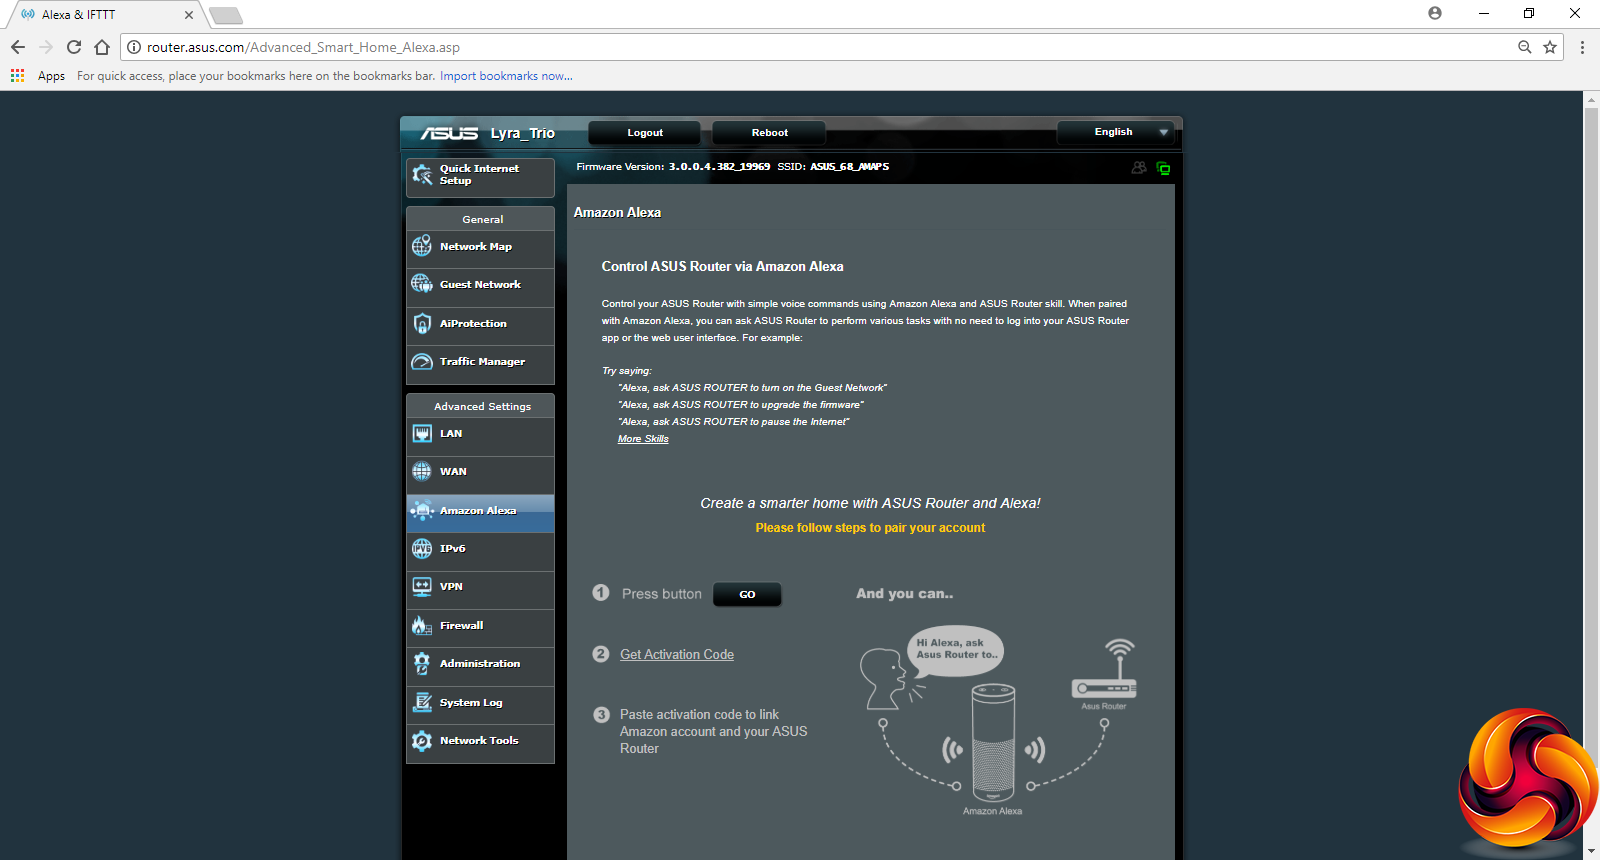The height and width of the screenshot is (860, 1600).
Task: Go to browser home page
Action: click(x=102, y=47)
